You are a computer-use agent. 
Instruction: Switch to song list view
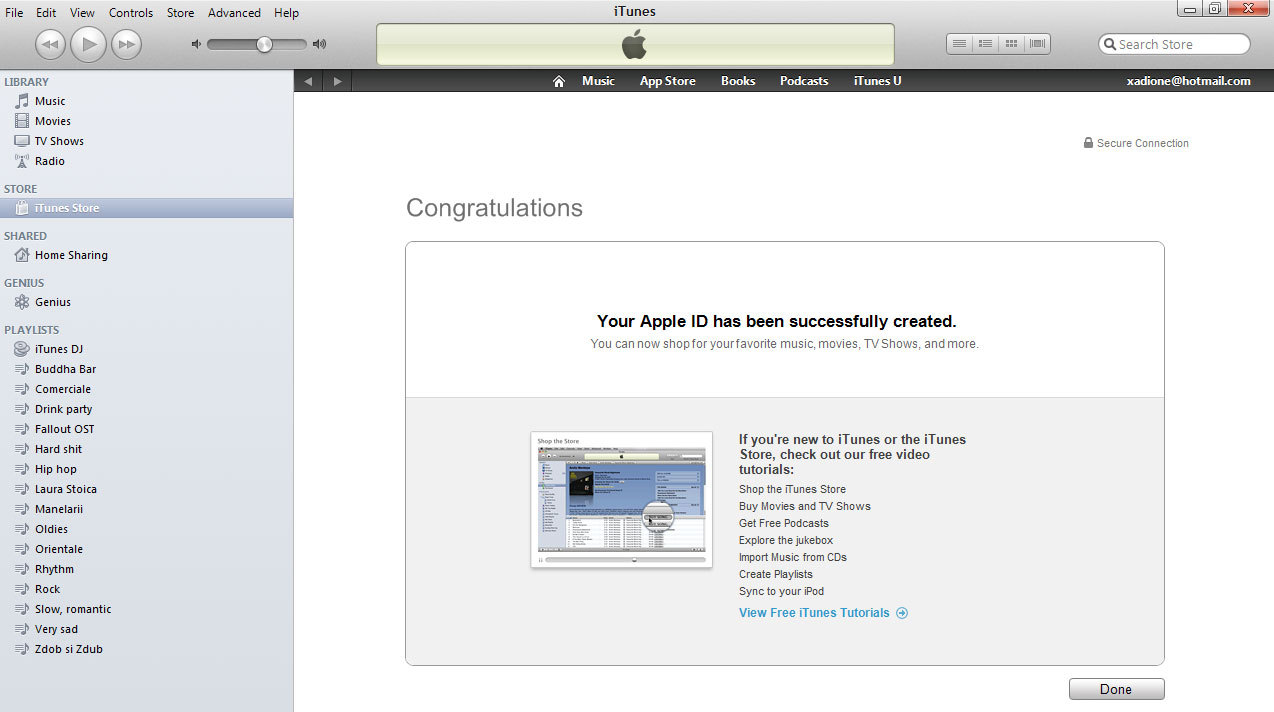(x=959, y=44)
